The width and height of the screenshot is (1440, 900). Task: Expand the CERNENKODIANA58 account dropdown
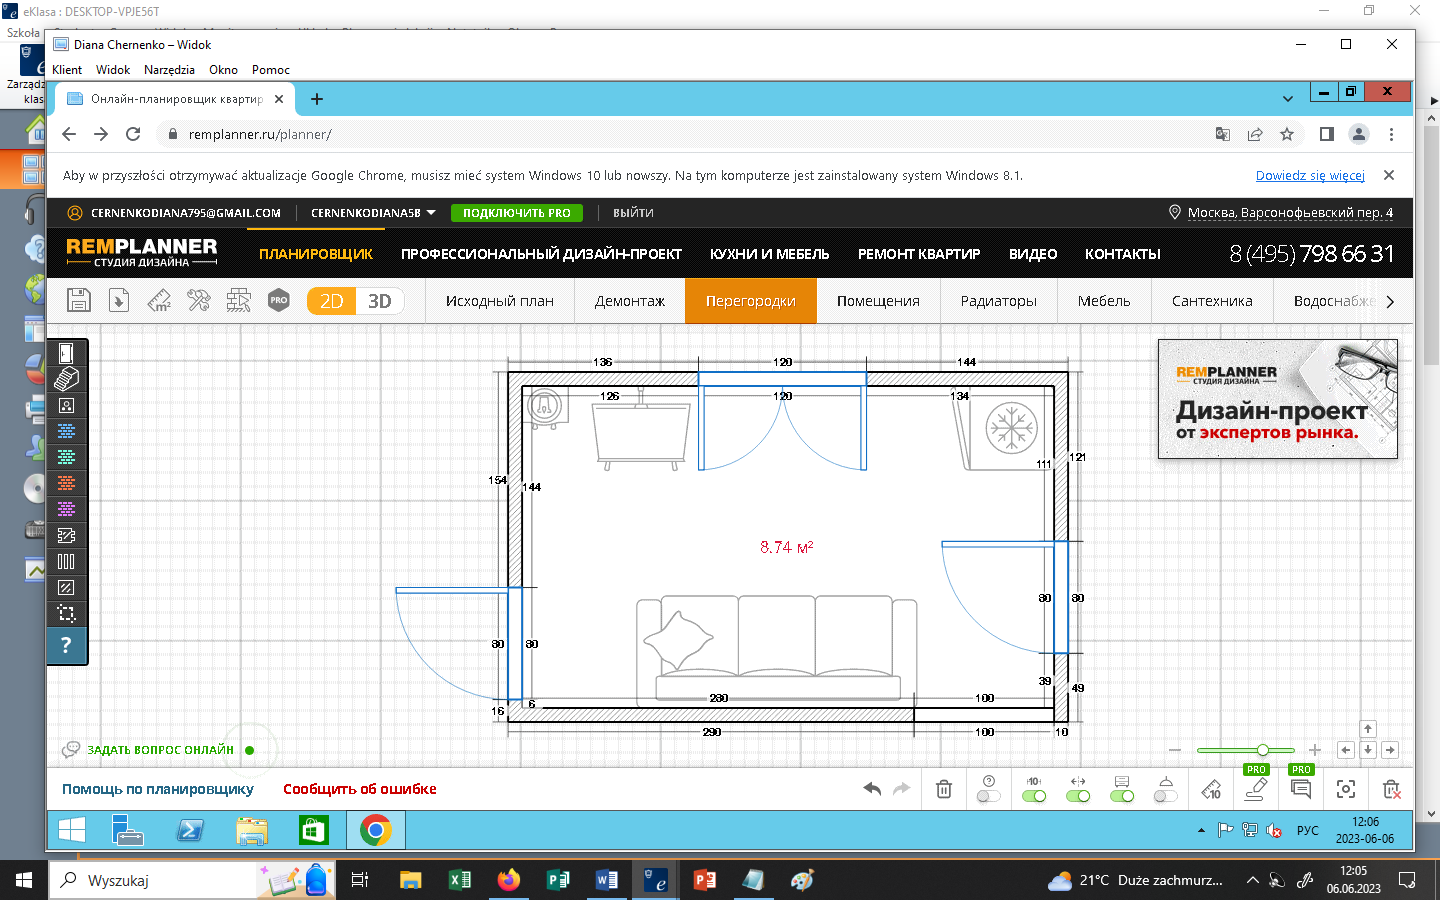pos(431,213)
